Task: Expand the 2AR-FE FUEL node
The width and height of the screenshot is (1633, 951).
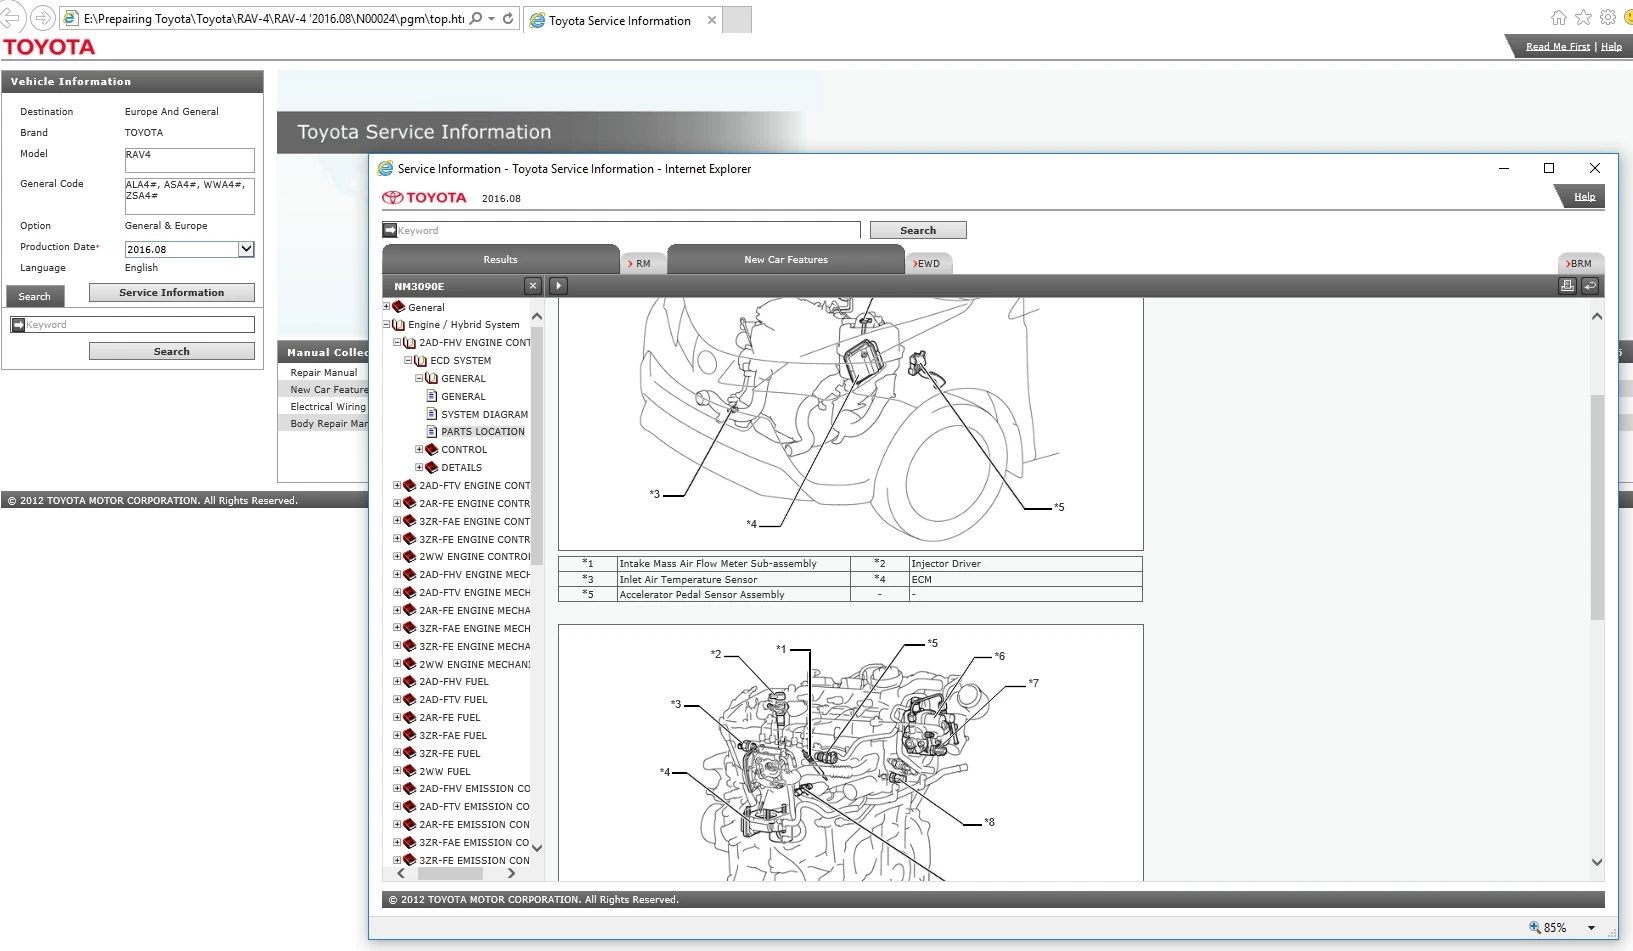Action: click(397, 717)
